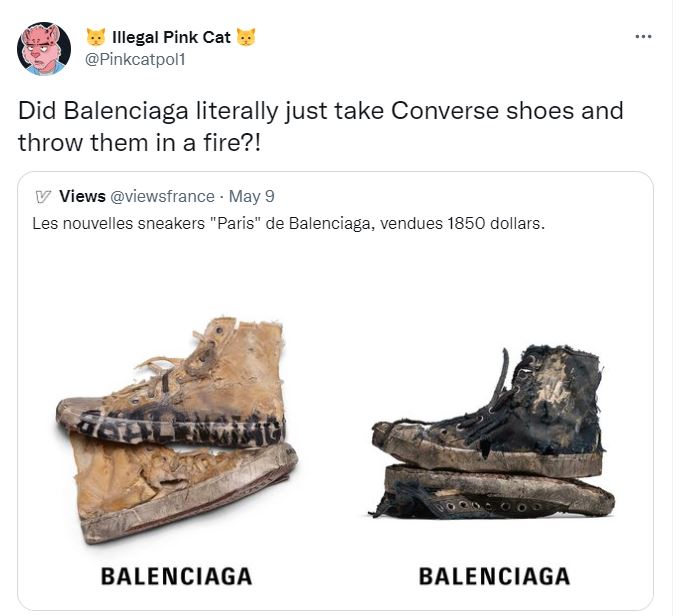
Task: Click the tweet text about Converse shoes
Action: click(x=320, y=127)
